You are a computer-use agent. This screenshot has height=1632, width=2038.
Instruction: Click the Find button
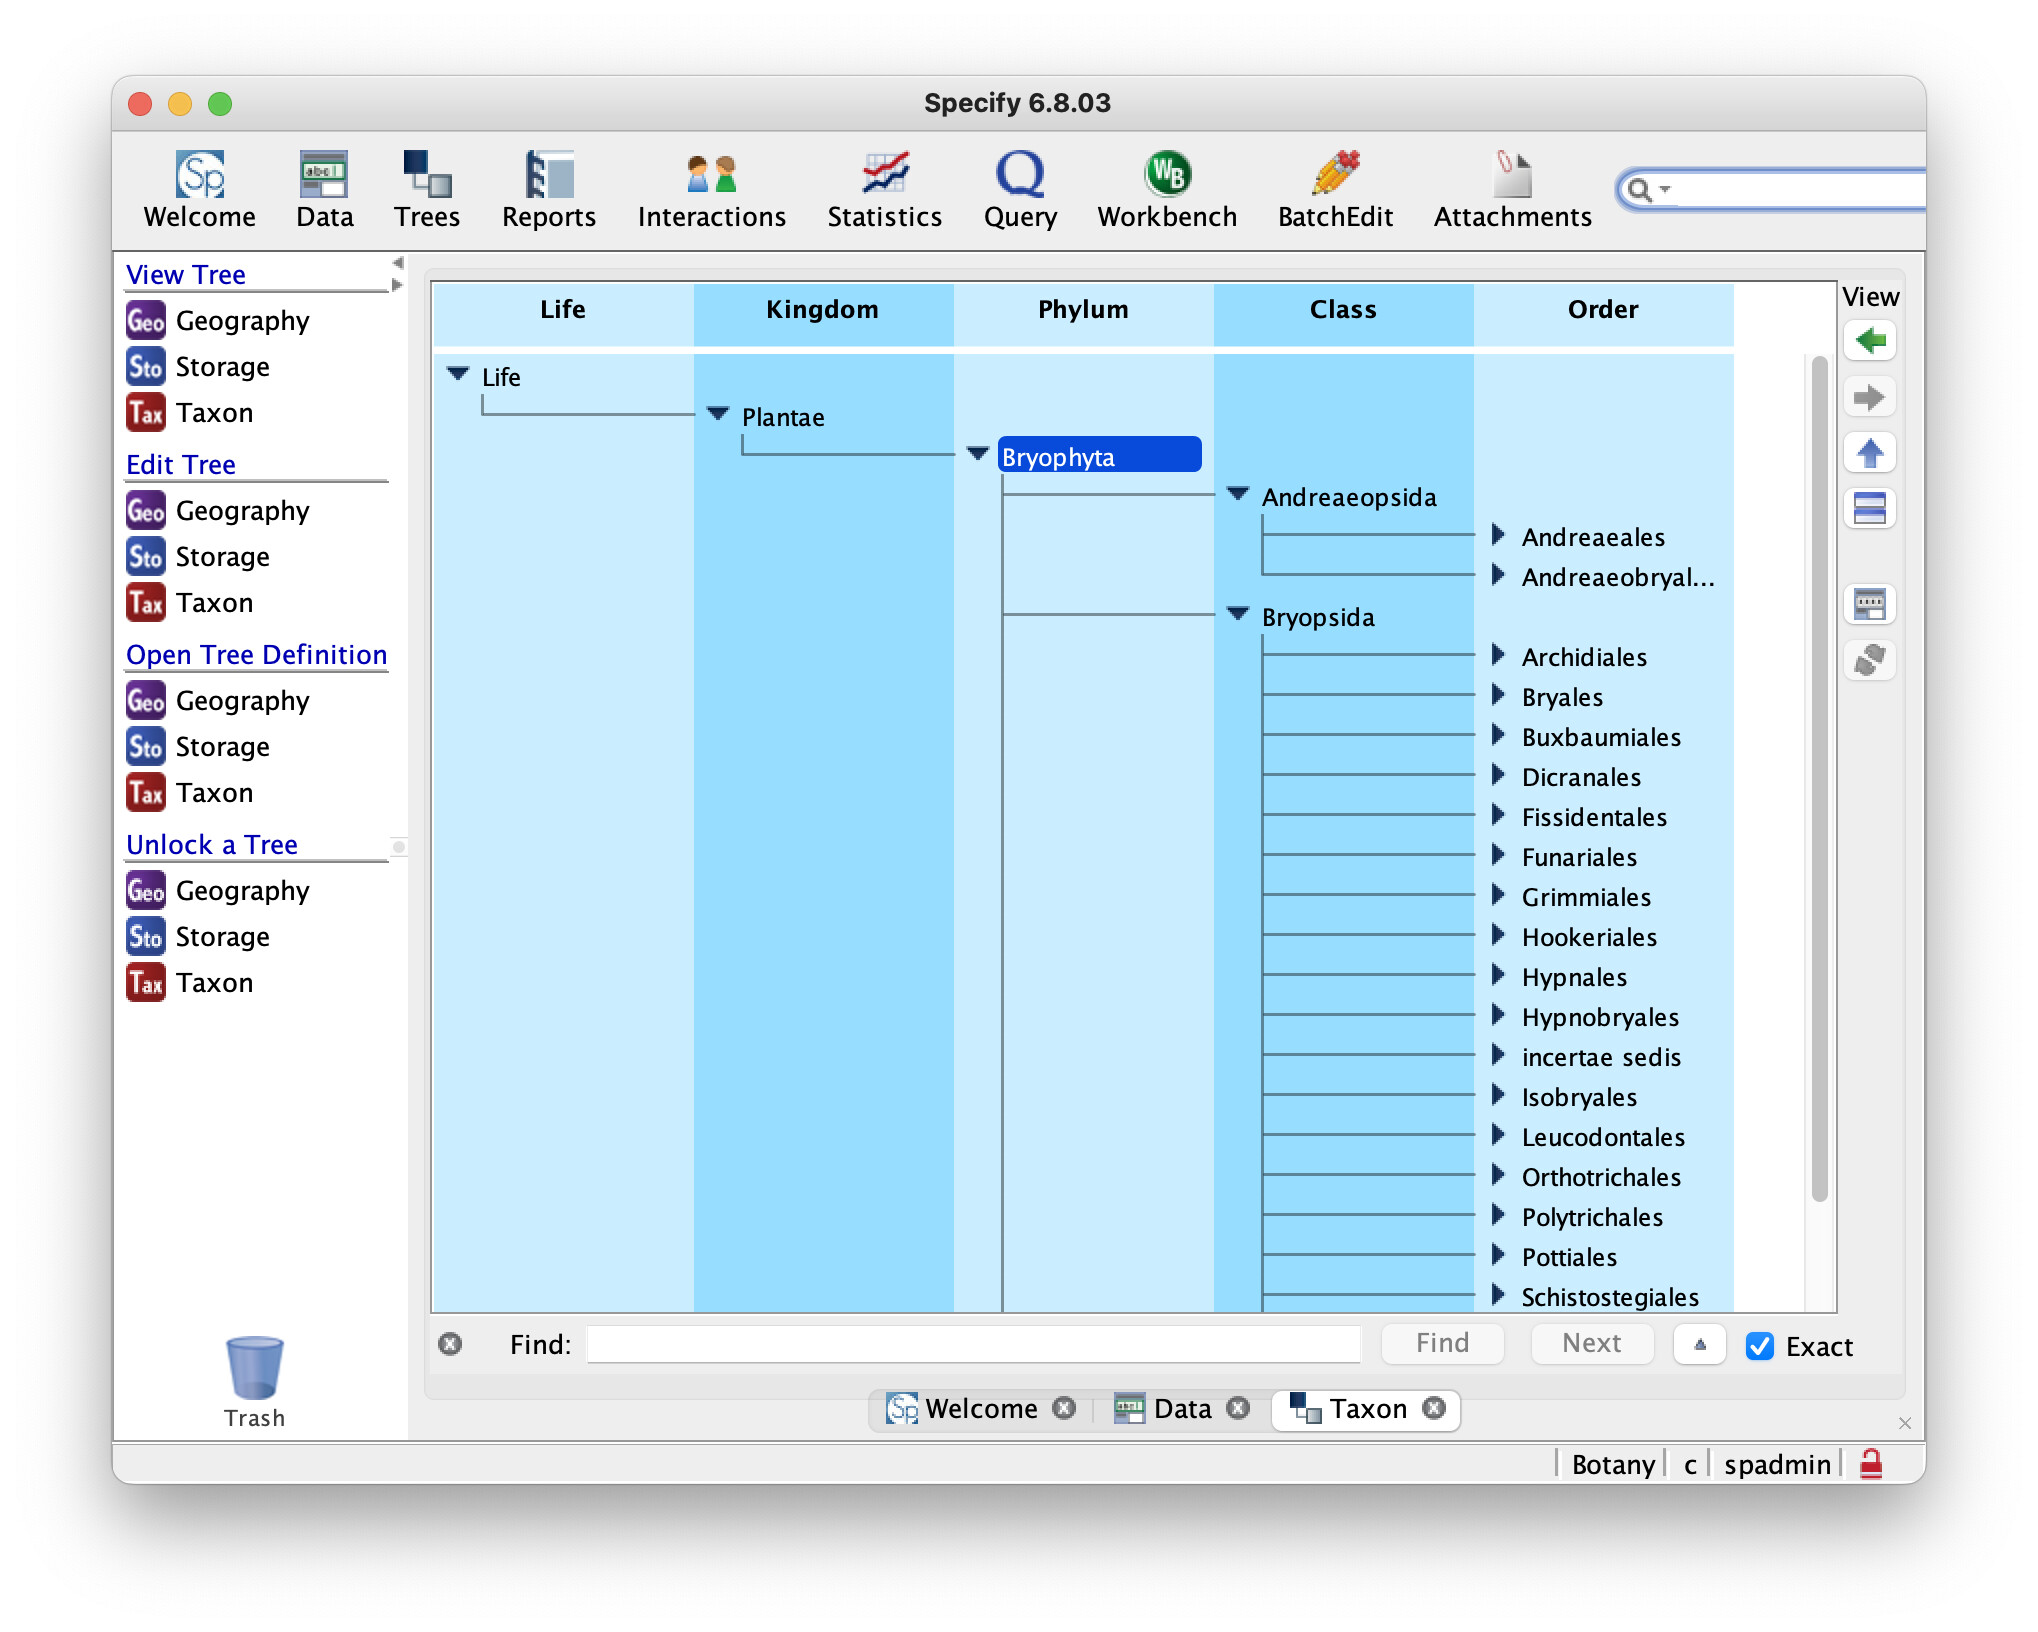click(1442, 1343)
